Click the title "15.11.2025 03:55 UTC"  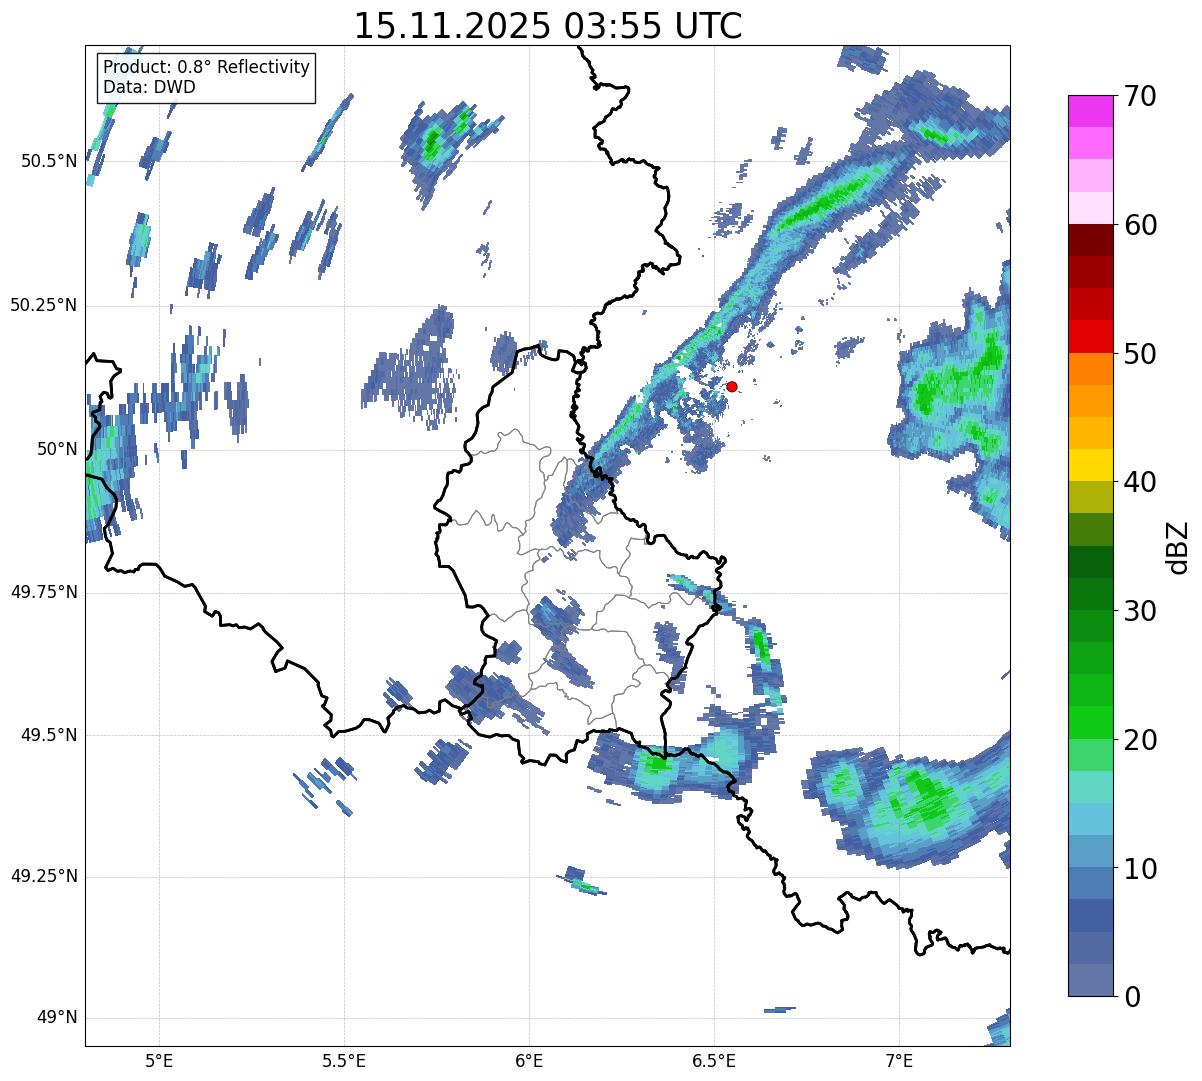coord(548,25)
